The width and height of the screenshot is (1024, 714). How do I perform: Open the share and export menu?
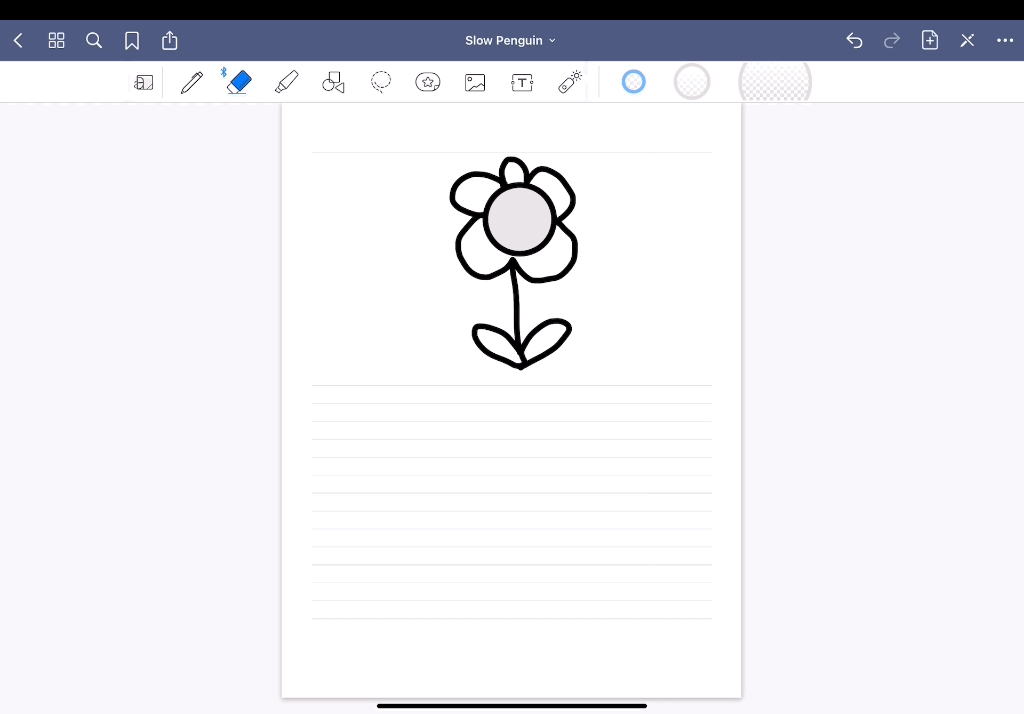pos(170,41)
